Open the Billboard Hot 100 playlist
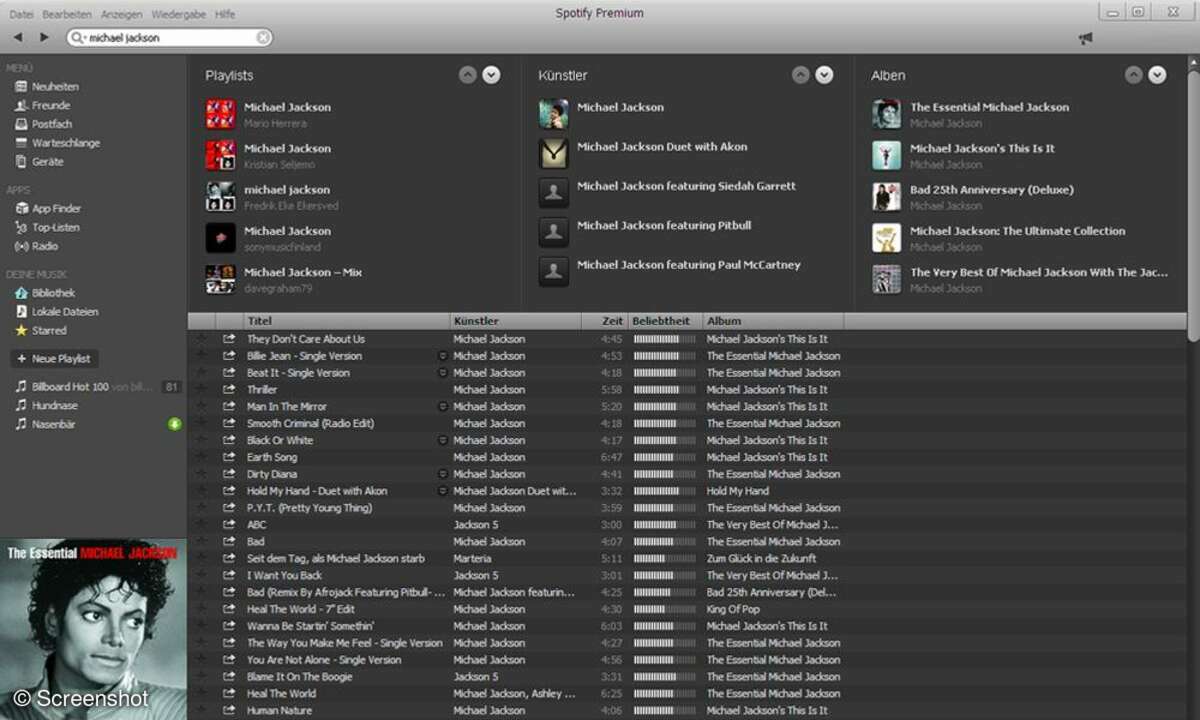The height and width of the screenshot is (720, 1200). pyautogui.click(x=69, y=387)
